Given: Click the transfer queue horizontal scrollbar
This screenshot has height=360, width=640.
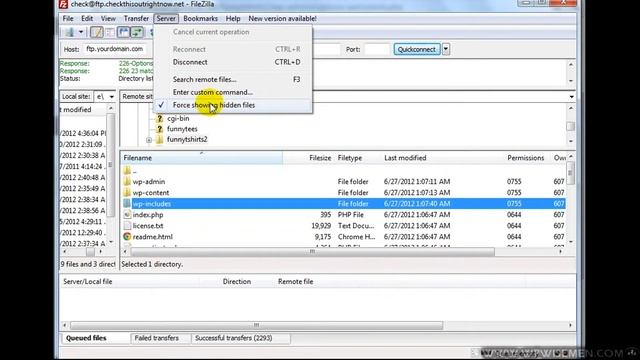Looking at the screenshot, I should [256, 325].
